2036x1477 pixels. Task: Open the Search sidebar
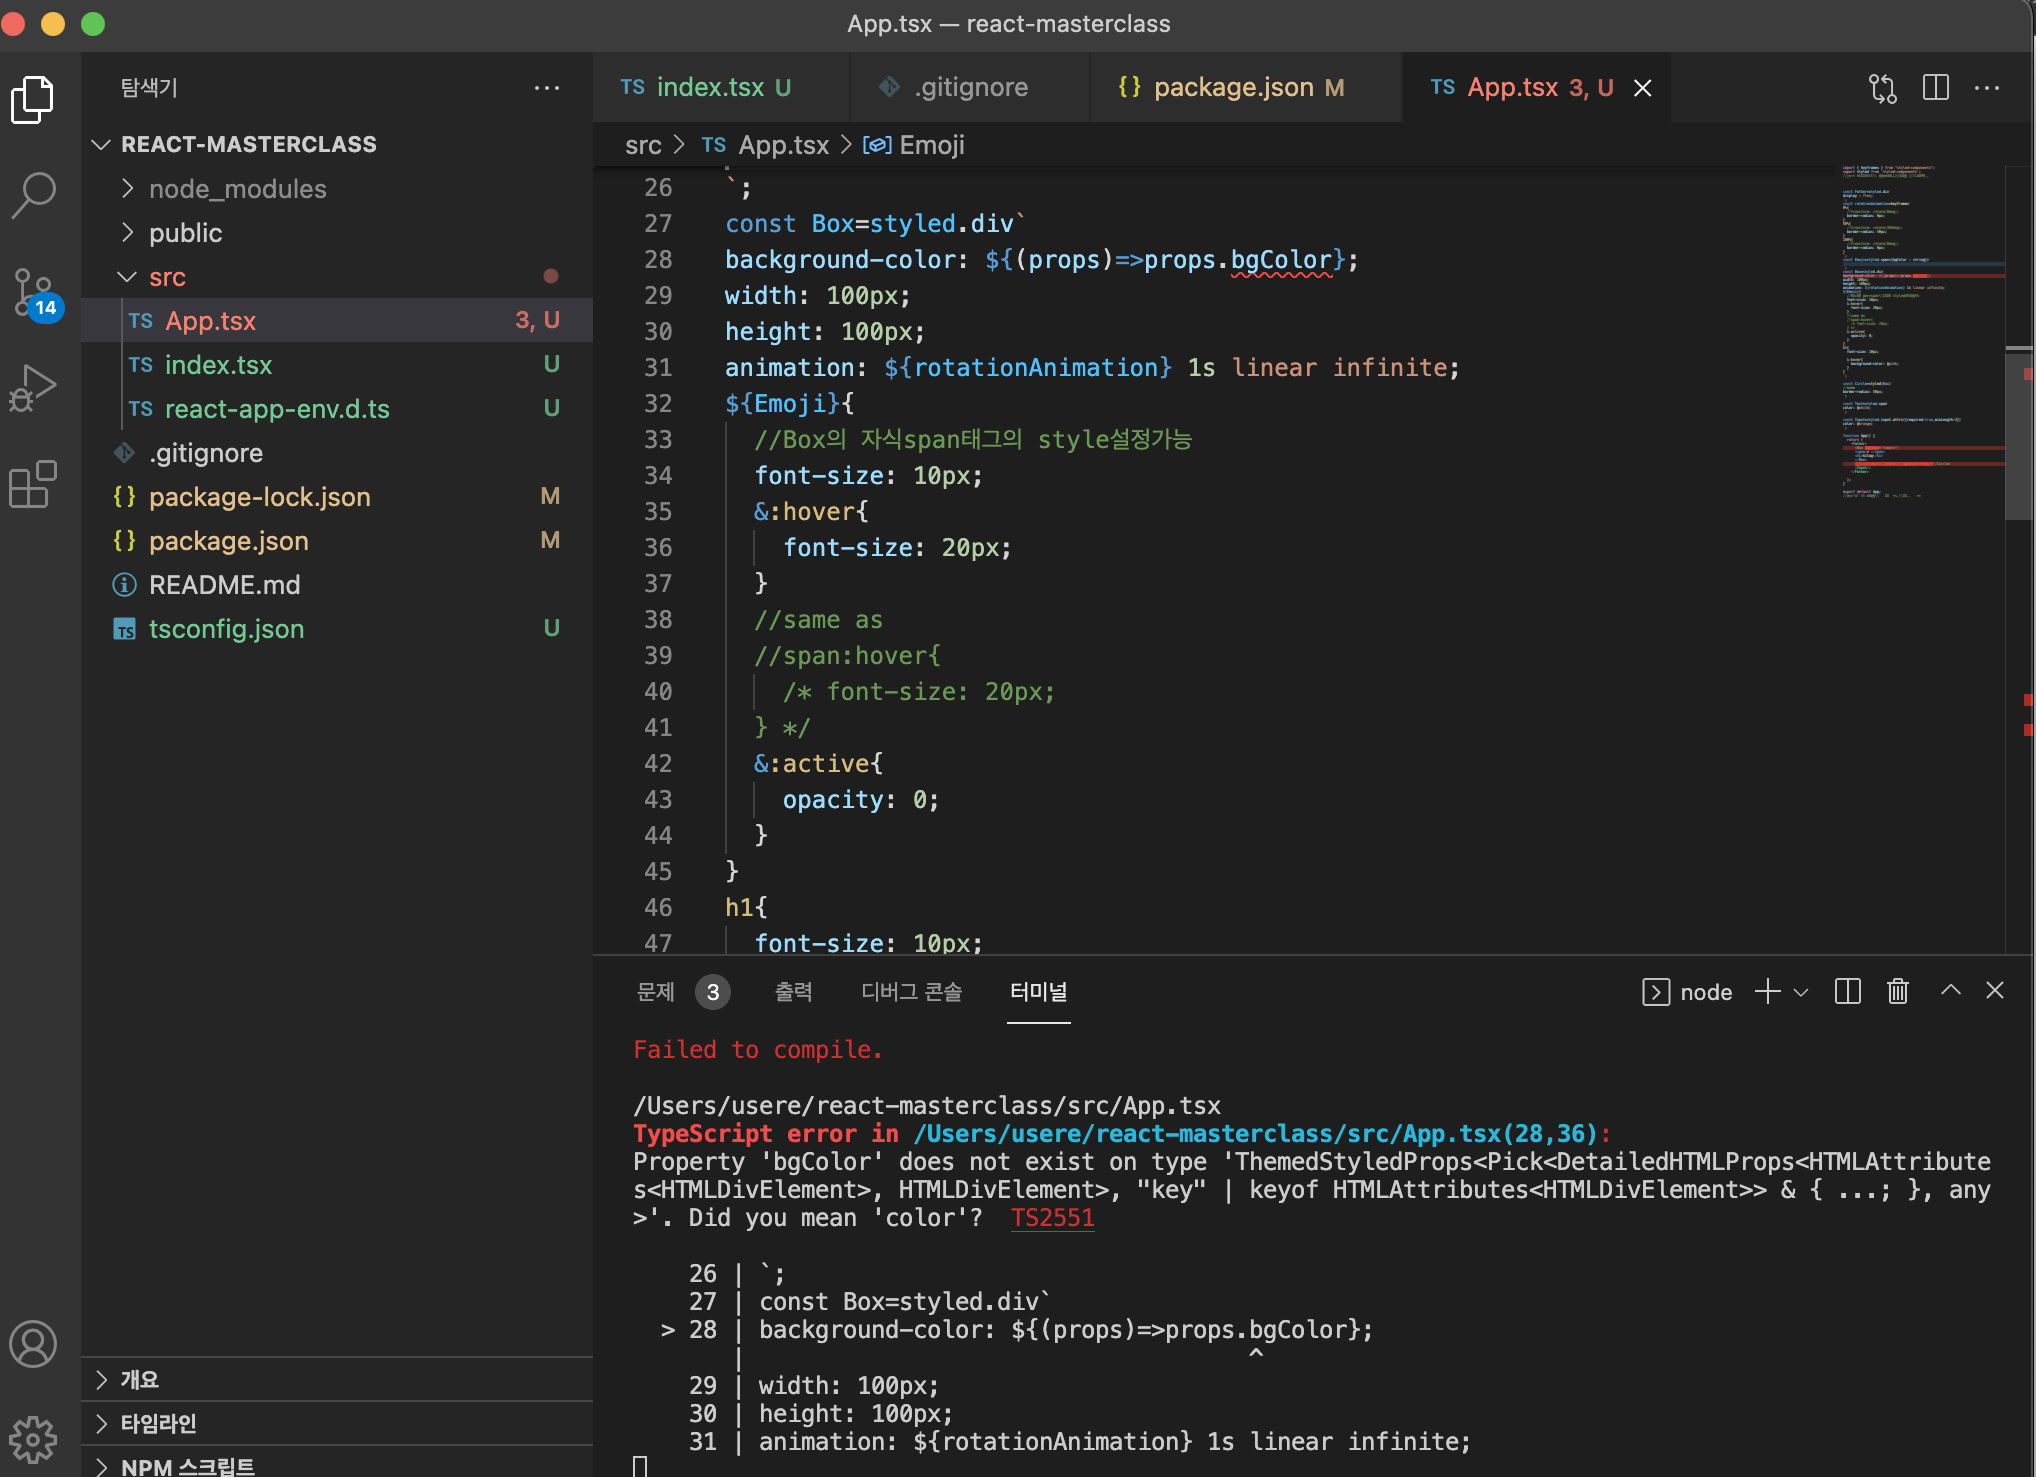(33, 195)
